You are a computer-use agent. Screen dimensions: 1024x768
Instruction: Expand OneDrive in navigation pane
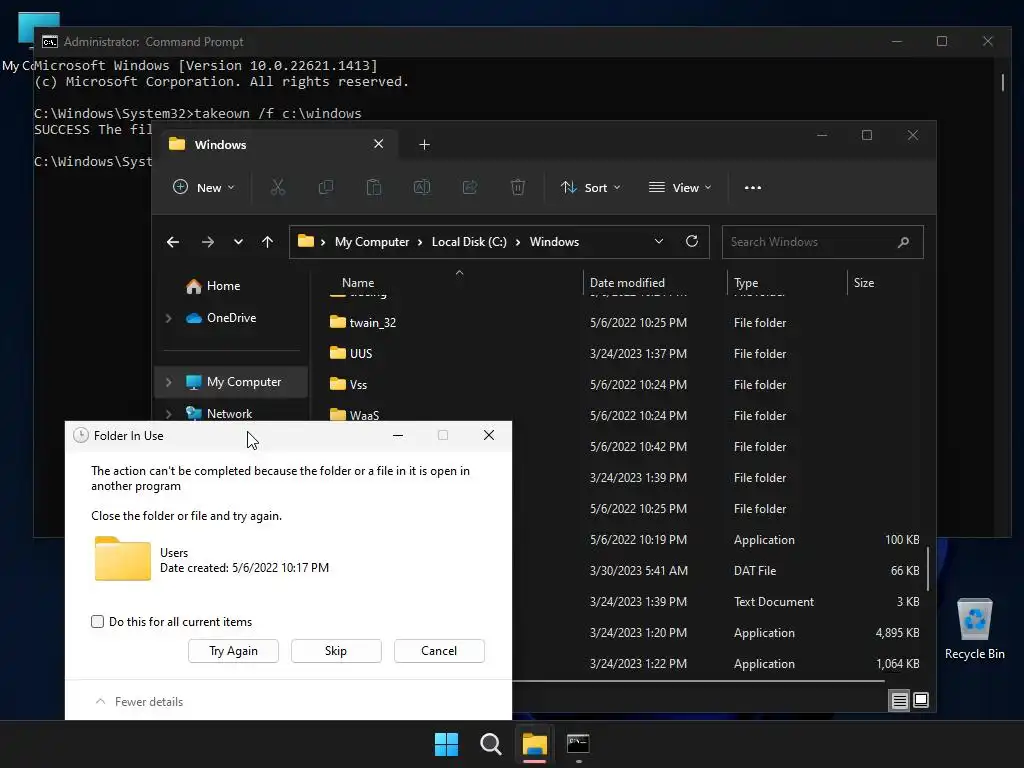point(168,318)
